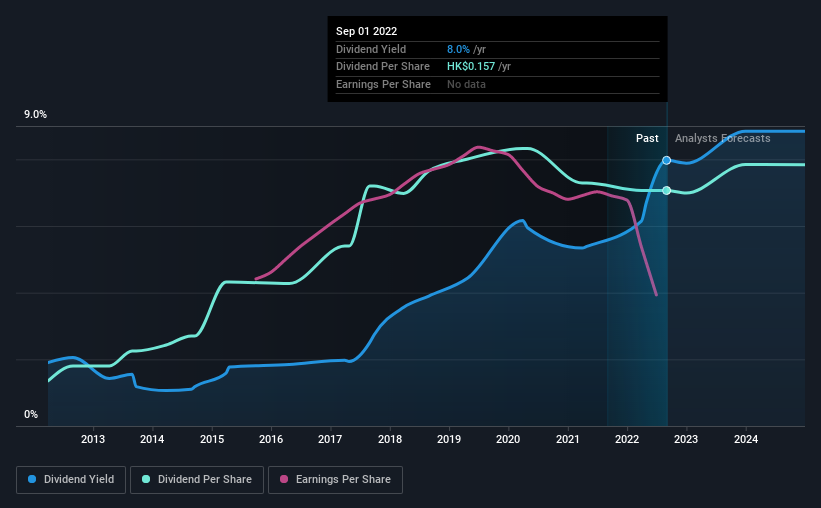Click the blue Dividend Yield legend dot
The width and height of the screenshot is (821, 508).
pyautogui.click(x=33, y=480)
